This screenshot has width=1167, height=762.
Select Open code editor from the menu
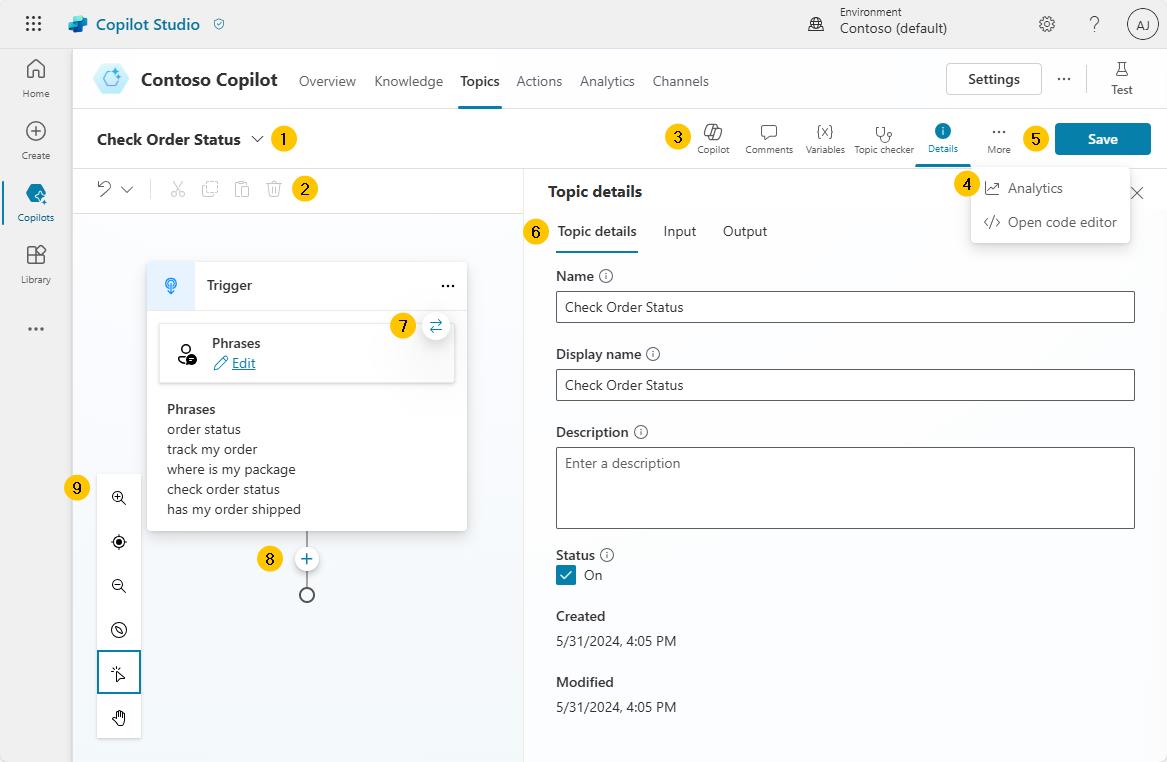[1061, 221]
